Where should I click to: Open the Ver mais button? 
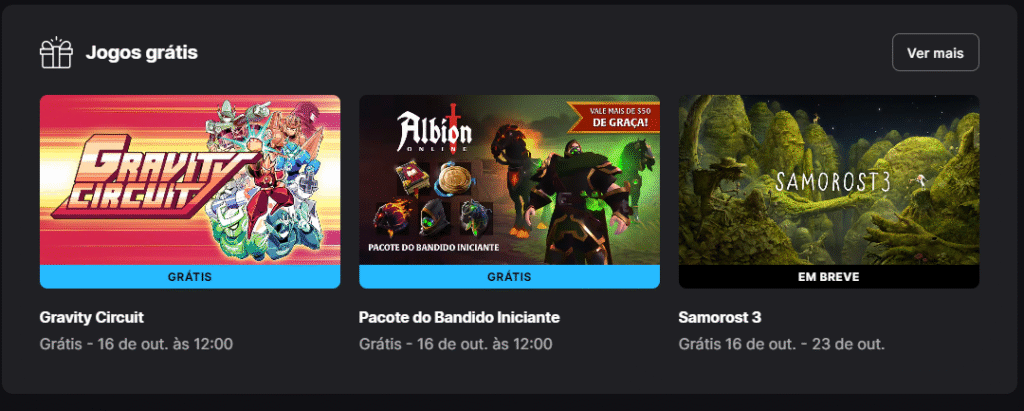pos(935,52)
